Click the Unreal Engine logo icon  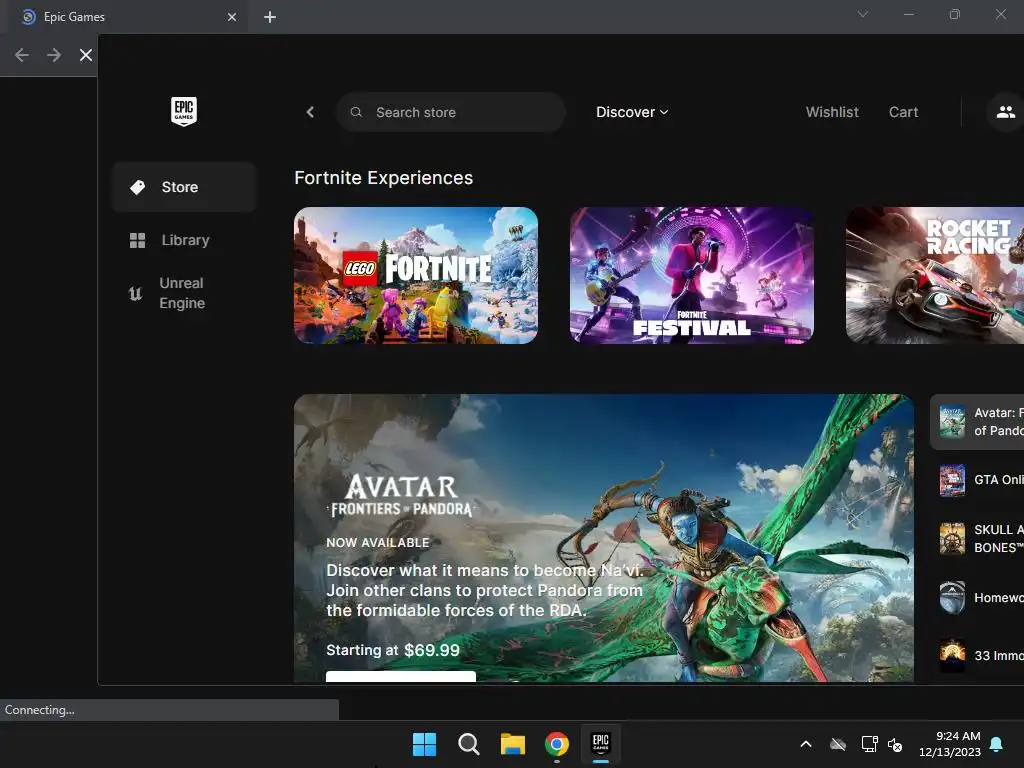135,294
